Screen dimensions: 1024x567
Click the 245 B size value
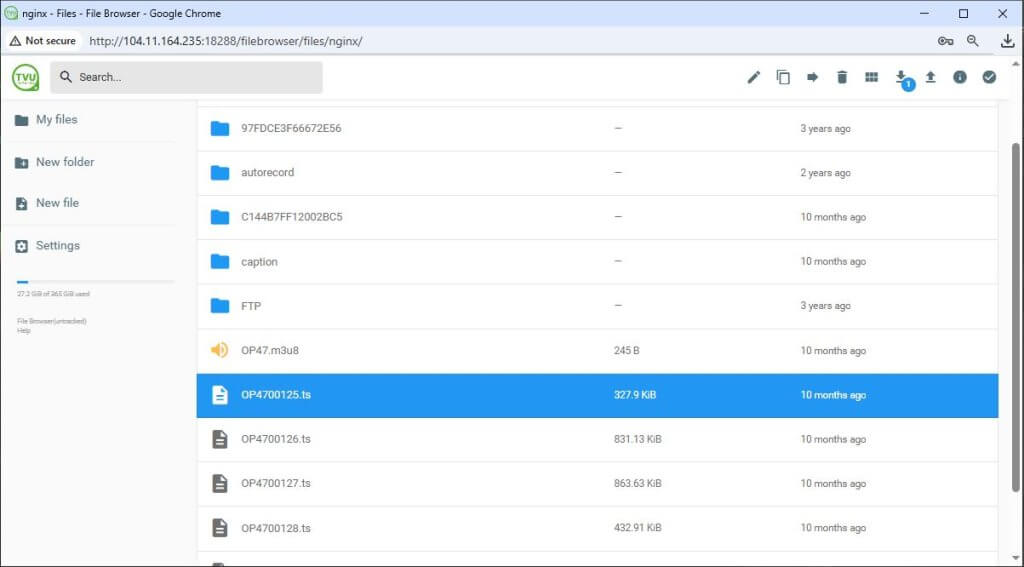point(626,350)
